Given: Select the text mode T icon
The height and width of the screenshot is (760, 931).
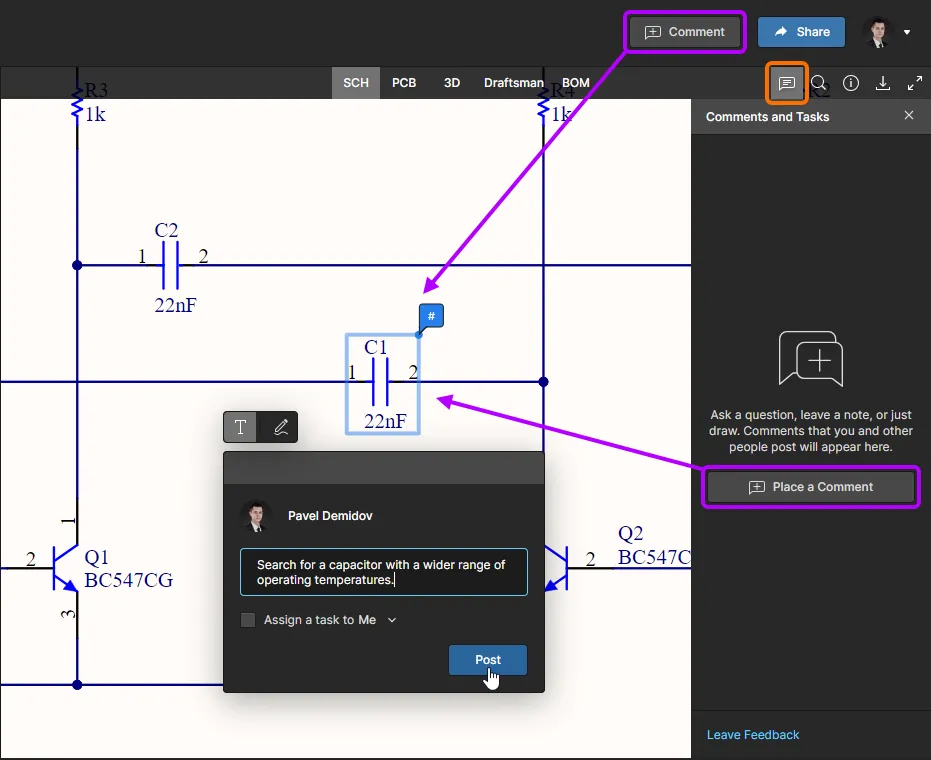Looking at the screenshot, I should pos(239,427).
